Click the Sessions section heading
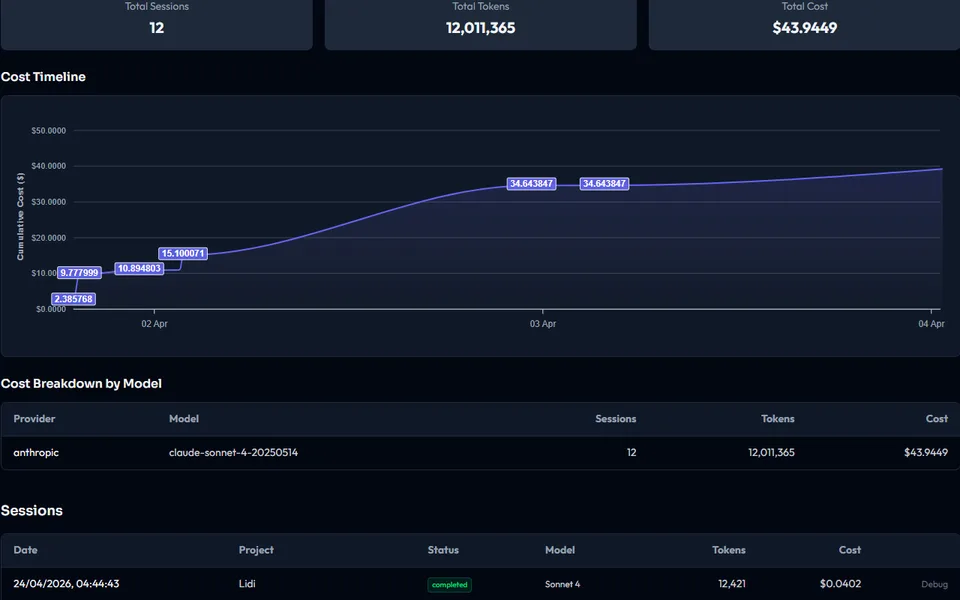The image size is (960, 600). click(32, 511)
